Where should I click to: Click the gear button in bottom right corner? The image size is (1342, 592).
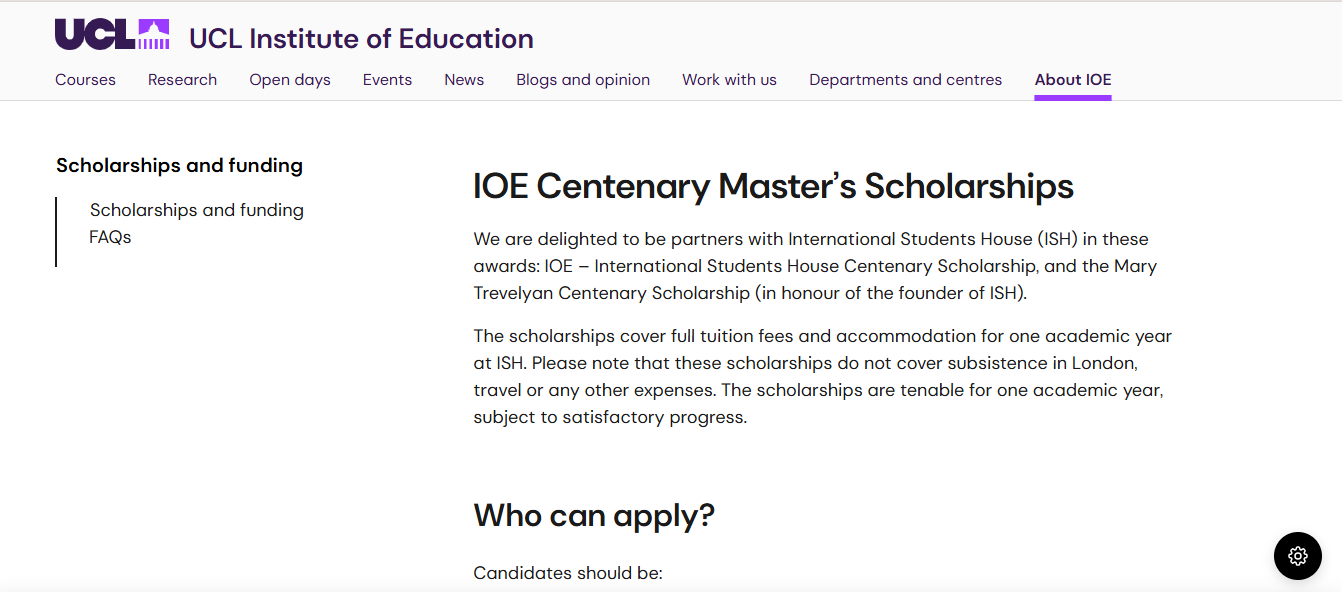coord(1297,556)
